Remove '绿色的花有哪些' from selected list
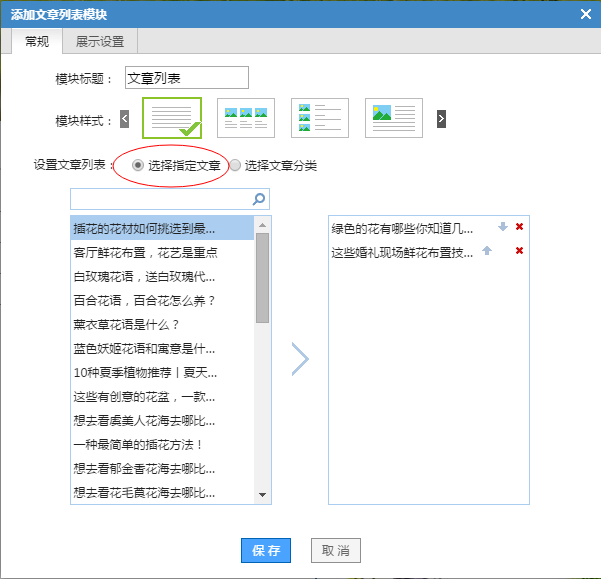Screen dimensions: 601x579 tap(519, 227)
